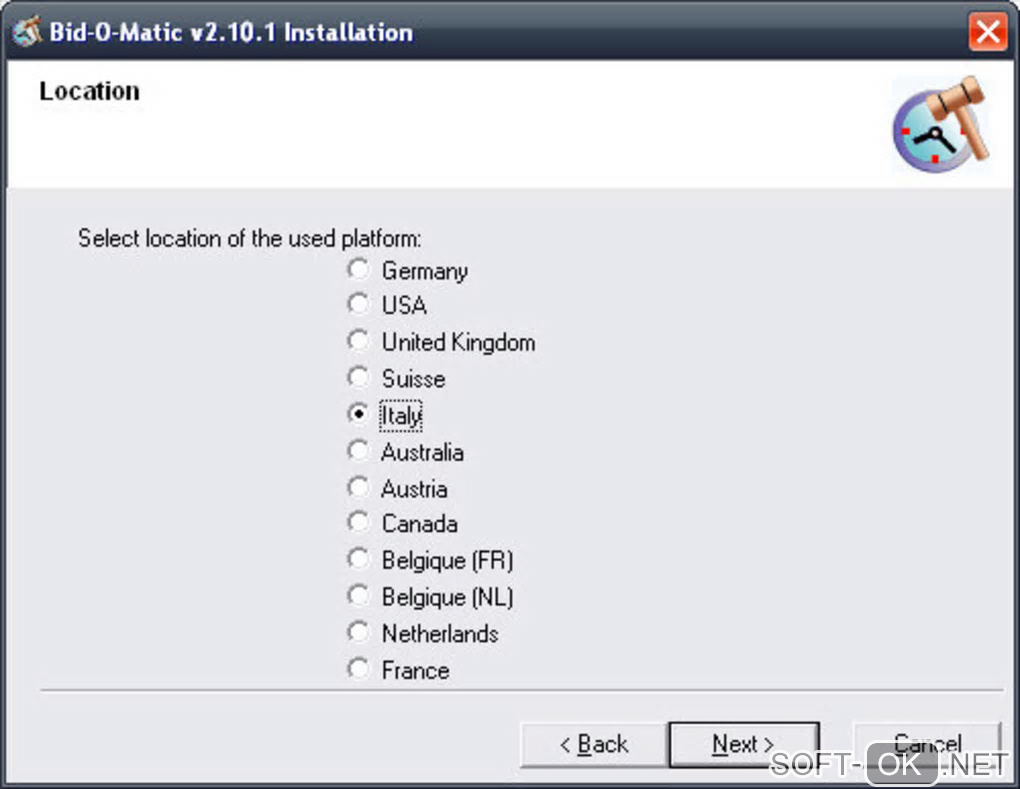1020x789 pixels.
Task: Close the installer window
Action: click(987, 31)
